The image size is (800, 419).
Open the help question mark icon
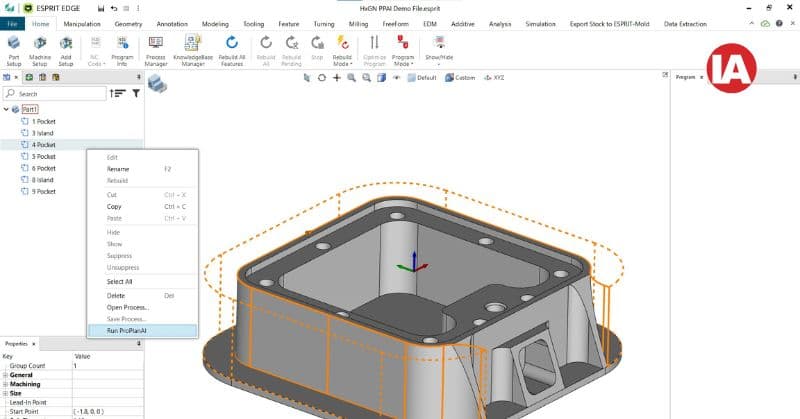pos(779,23)
